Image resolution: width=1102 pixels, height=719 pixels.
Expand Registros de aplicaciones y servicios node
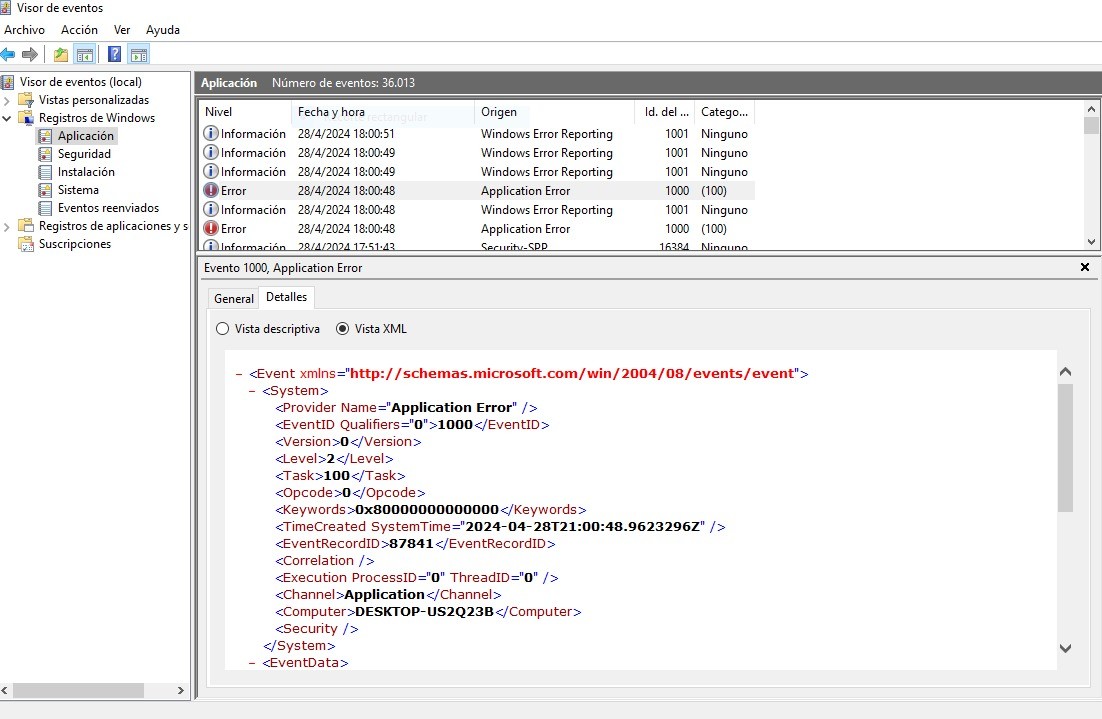[x=6, y=226]
